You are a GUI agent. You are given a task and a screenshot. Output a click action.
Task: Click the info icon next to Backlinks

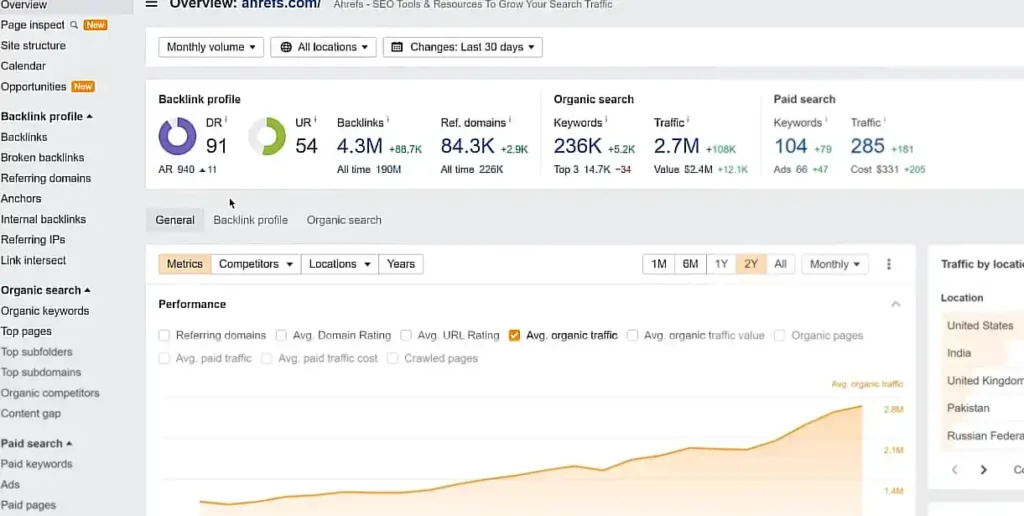(388, 120)
